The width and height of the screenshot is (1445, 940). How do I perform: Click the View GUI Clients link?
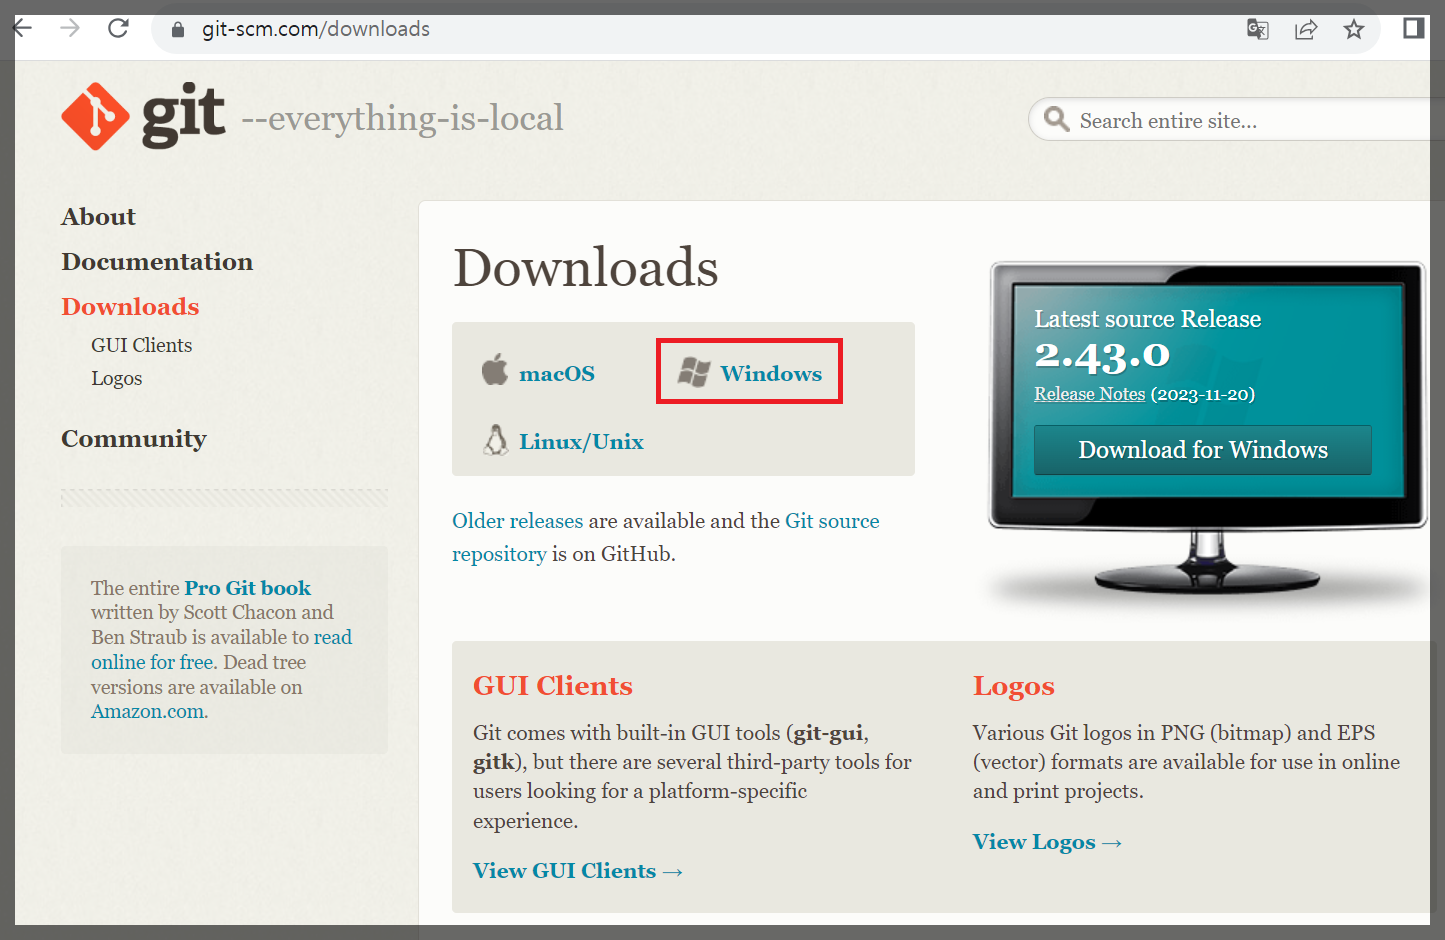point(578,871)
